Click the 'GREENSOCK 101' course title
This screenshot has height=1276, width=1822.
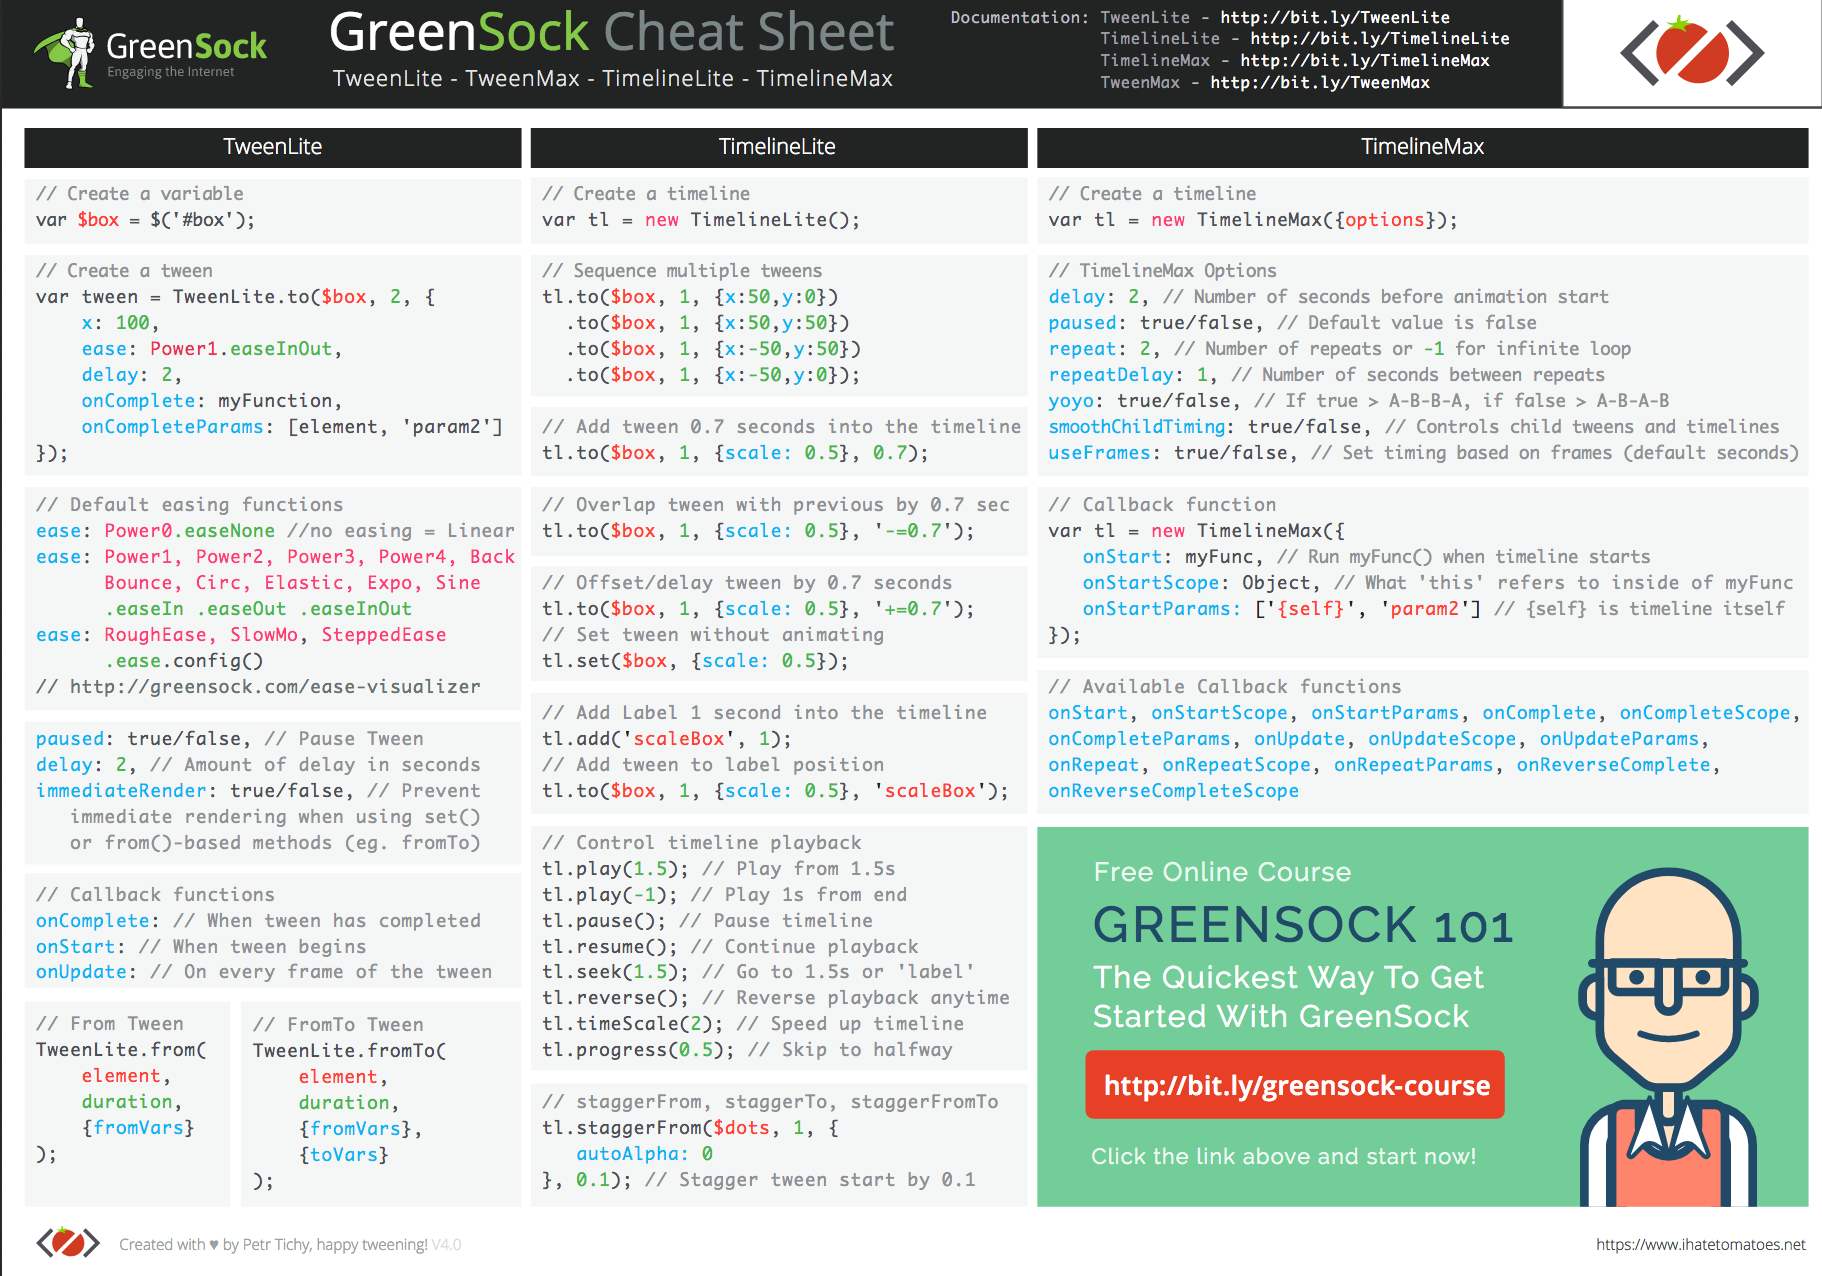click(1303, 926)
